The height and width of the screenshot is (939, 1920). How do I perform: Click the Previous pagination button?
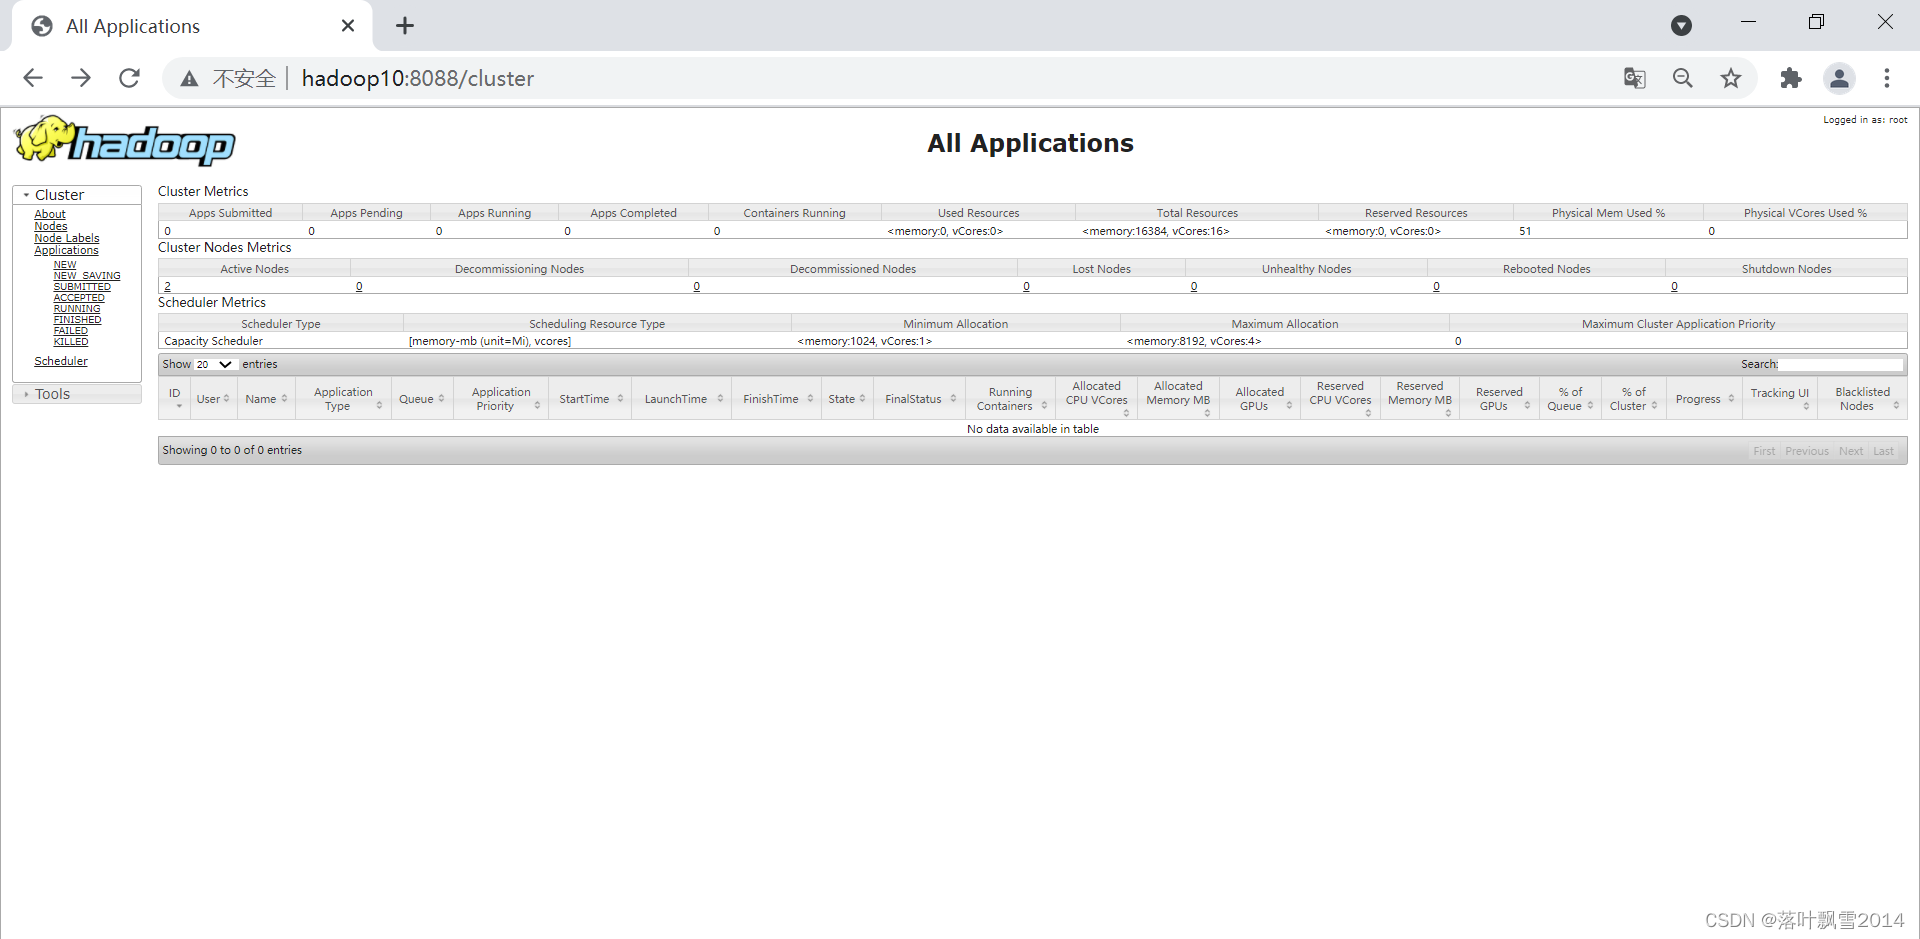coord(1807,451)
